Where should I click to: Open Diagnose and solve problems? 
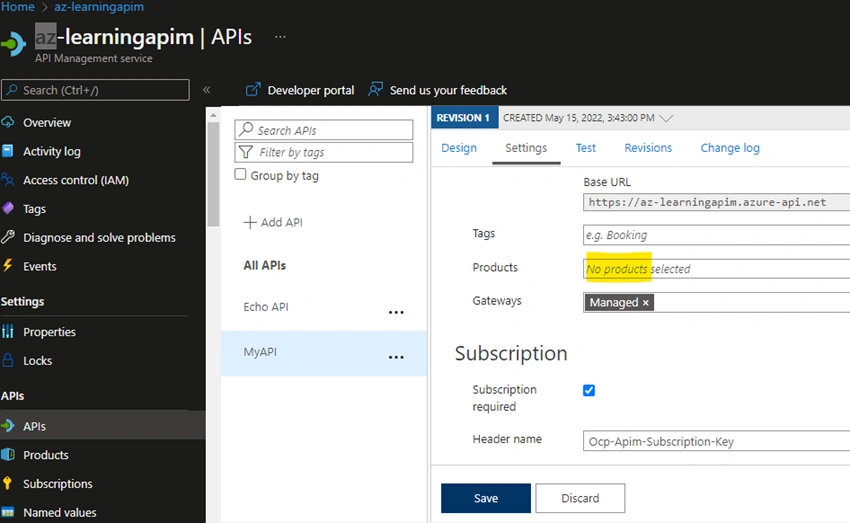coord(99,237)
